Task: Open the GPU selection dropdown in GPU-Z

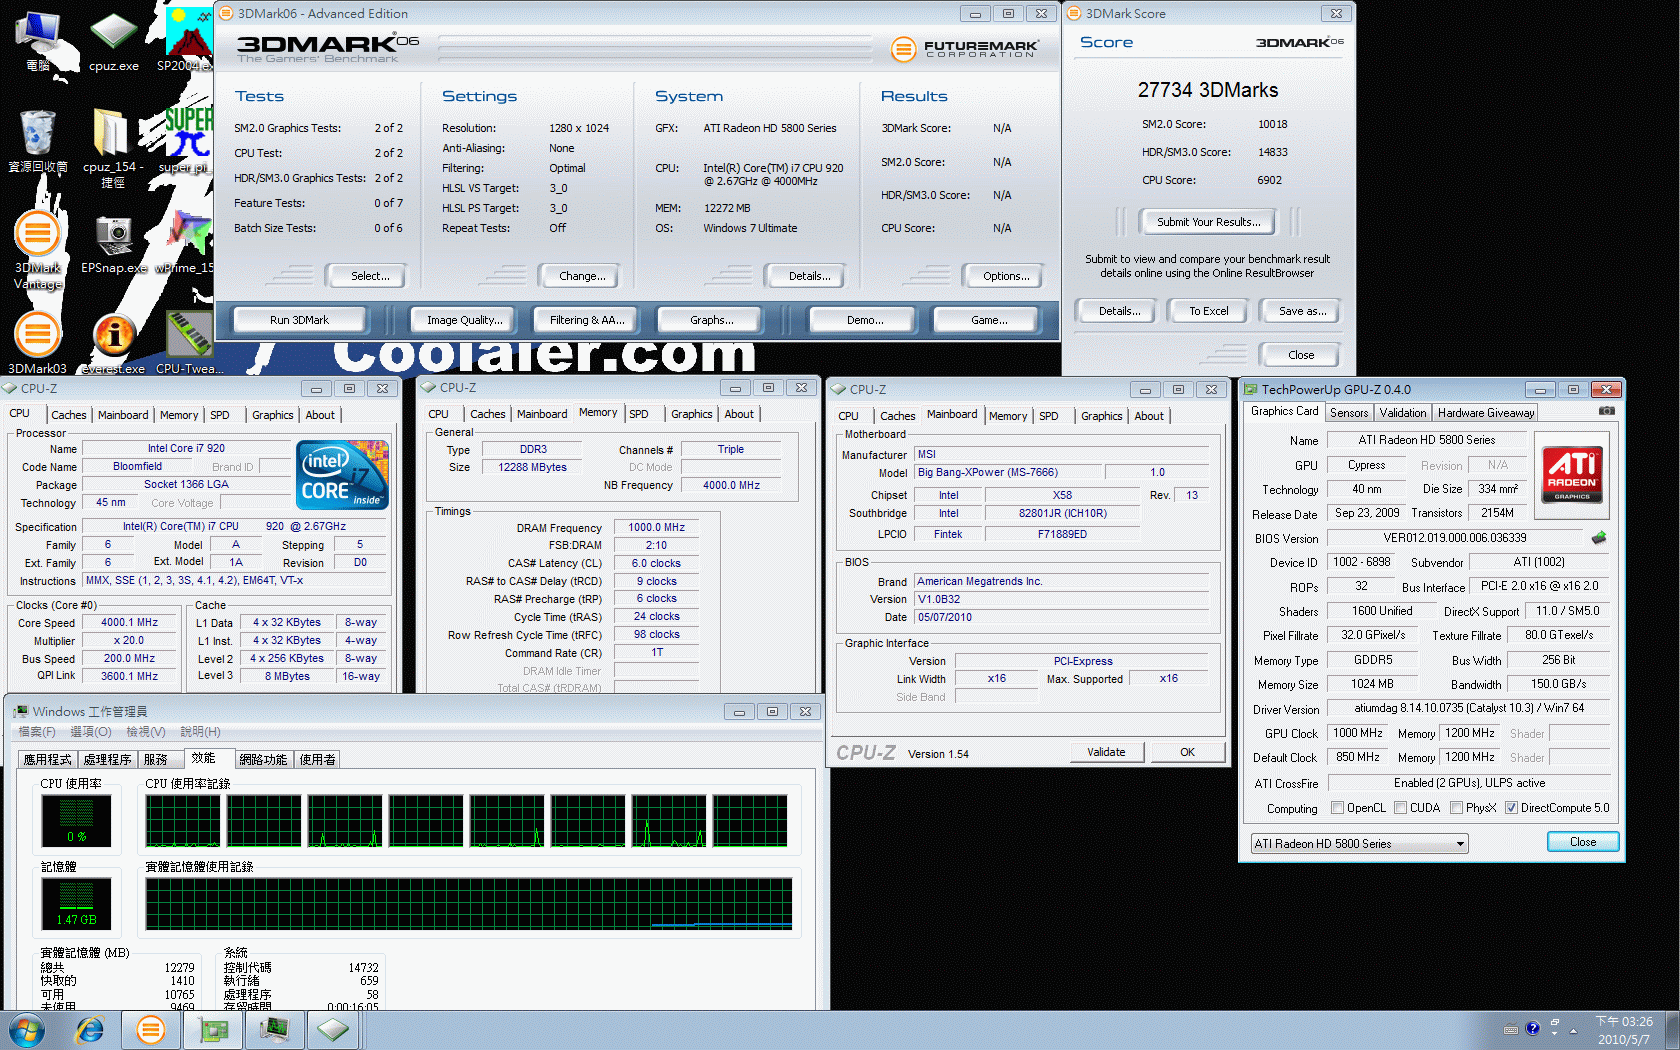Action: coord(1359,844)
